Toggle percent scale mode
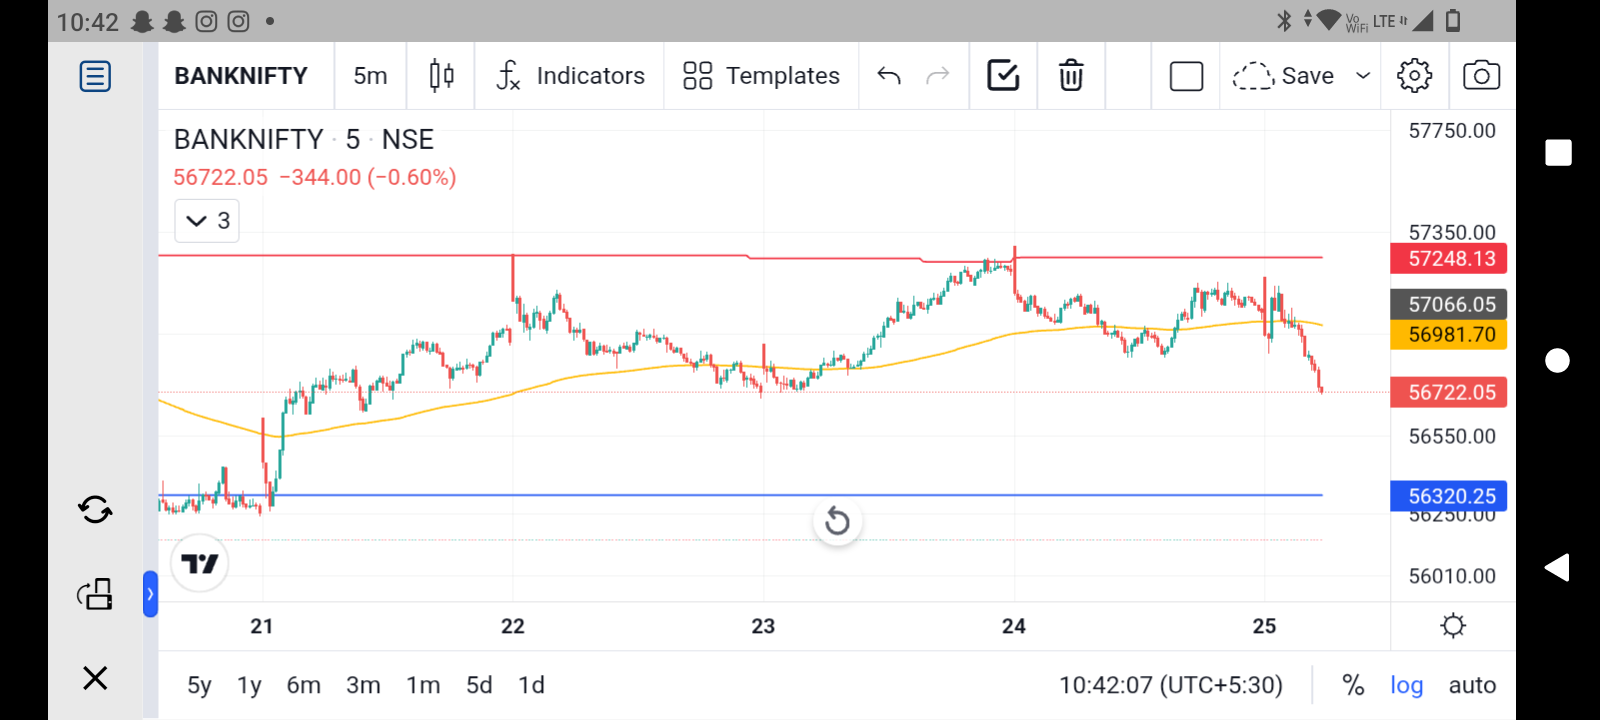Screen dimensions: 1600x720 coord(1353,685)
